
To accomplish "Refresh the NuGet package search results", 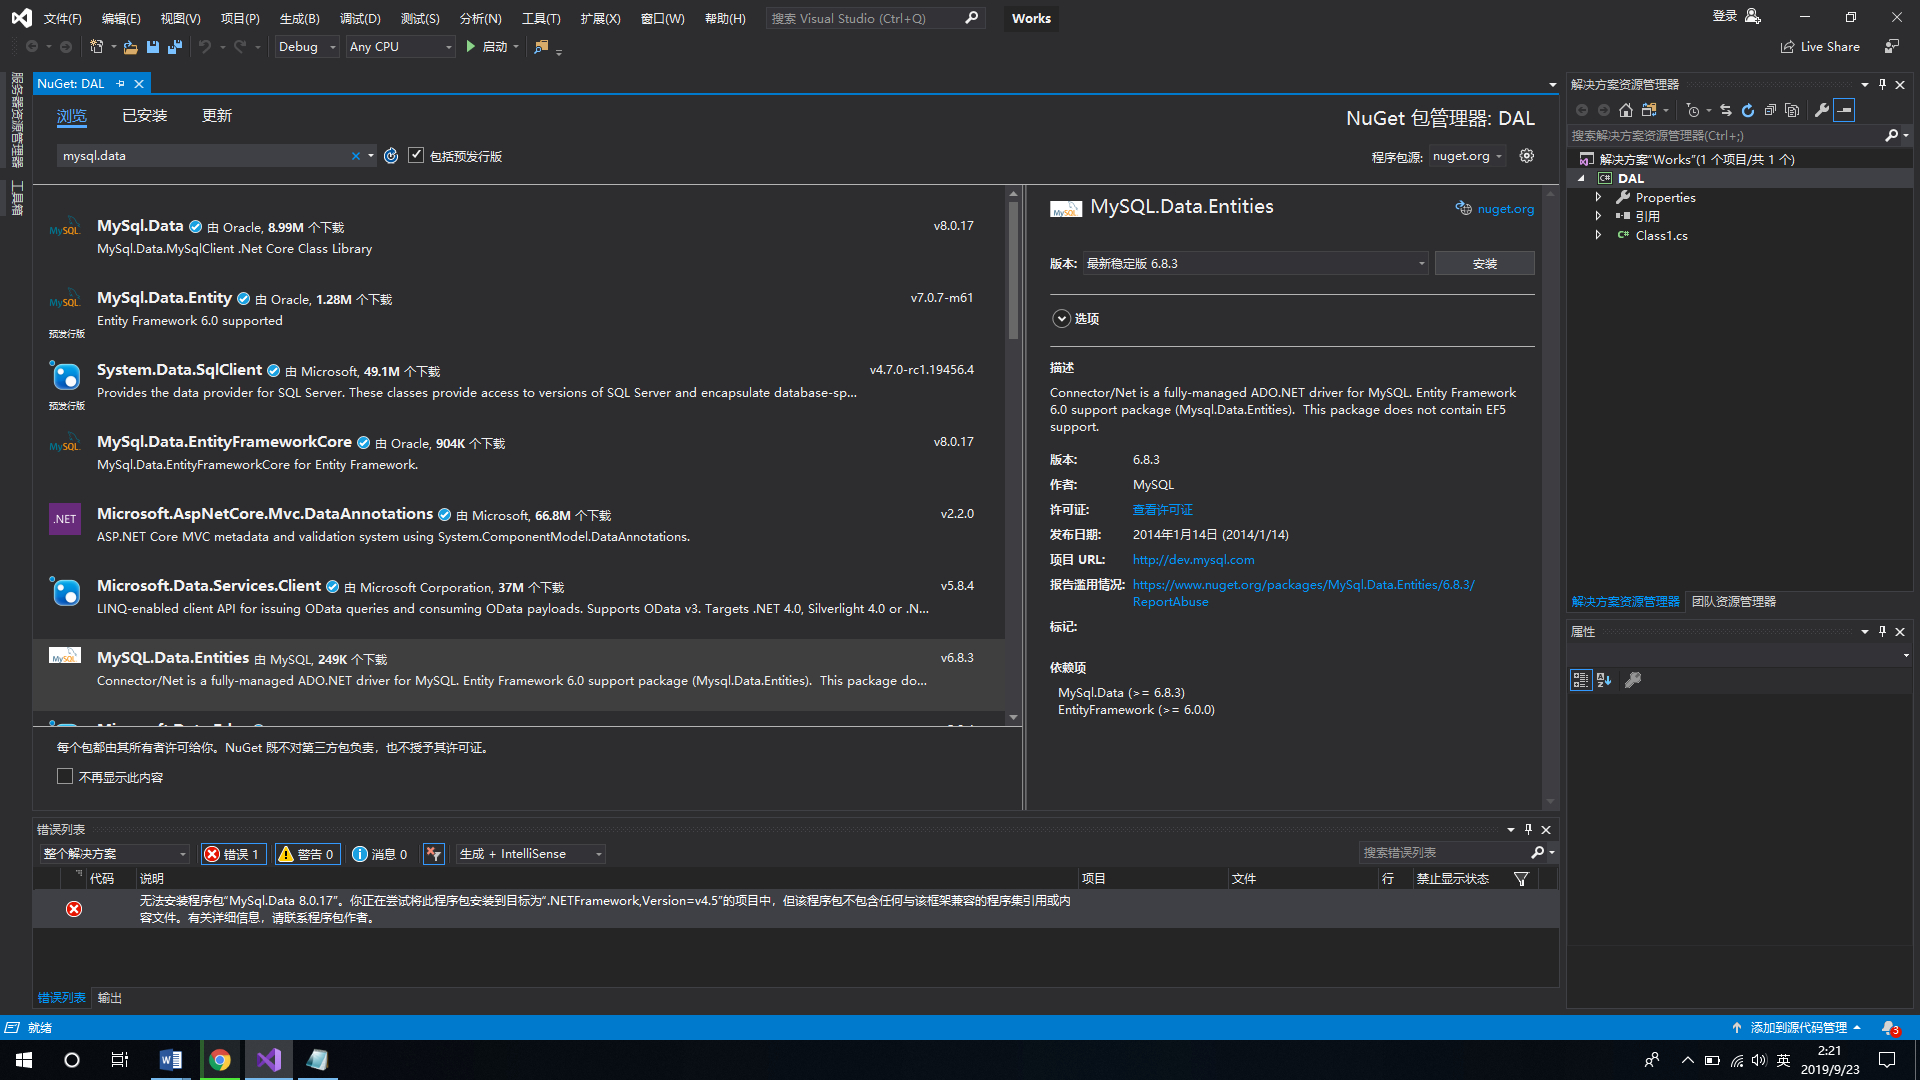I will point(391,156).
